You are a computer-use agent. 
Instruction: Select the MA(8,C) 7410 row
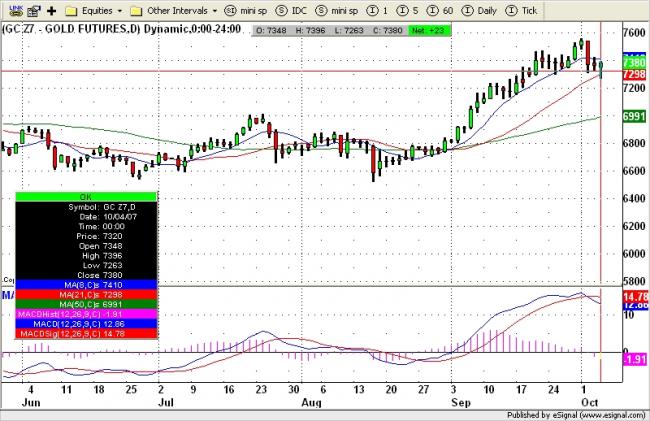86,285
